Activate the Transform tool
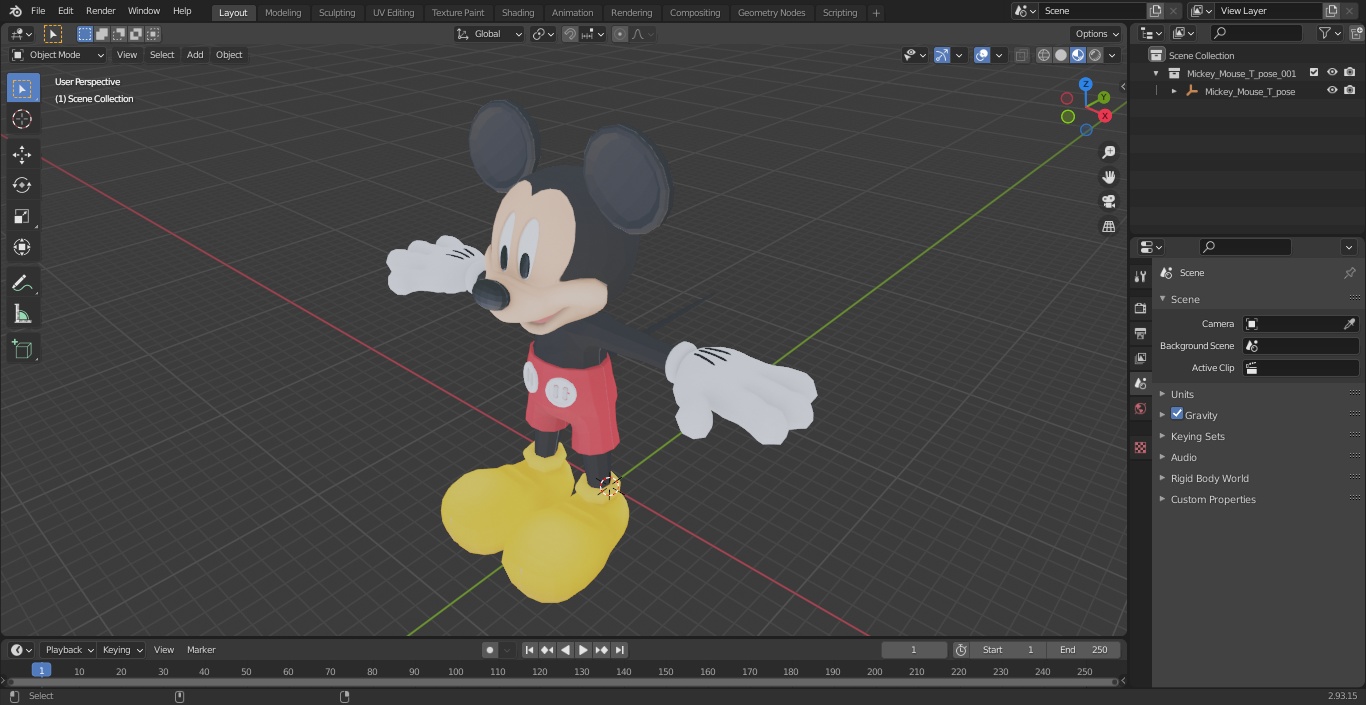Viewport: 1366px width, 705px height. tap(22, 247)
